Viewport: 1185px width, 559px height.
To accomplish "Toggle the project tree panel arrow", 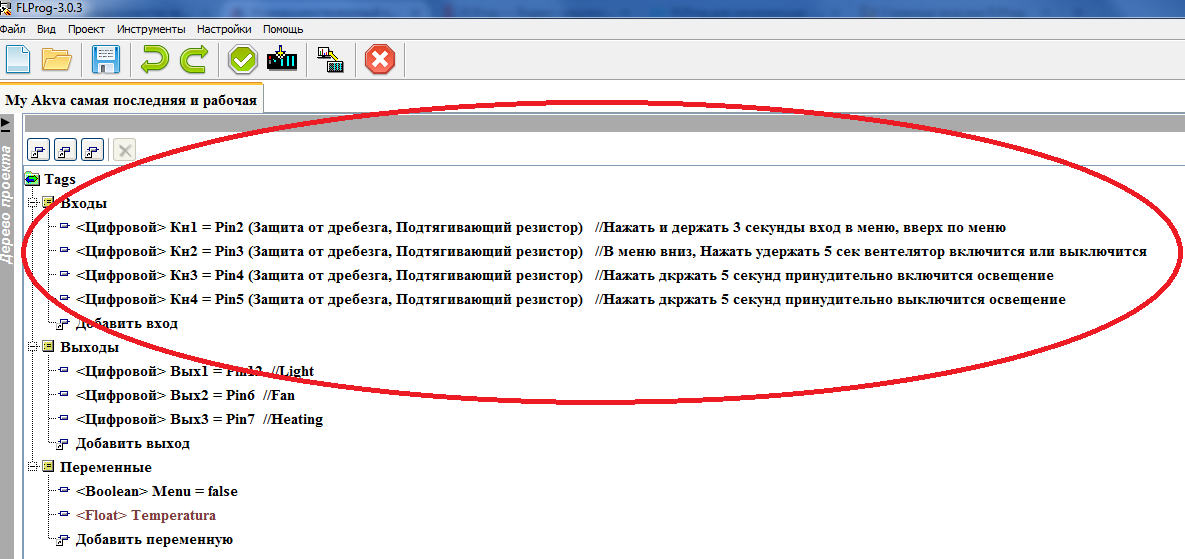I will click(6, 125).
